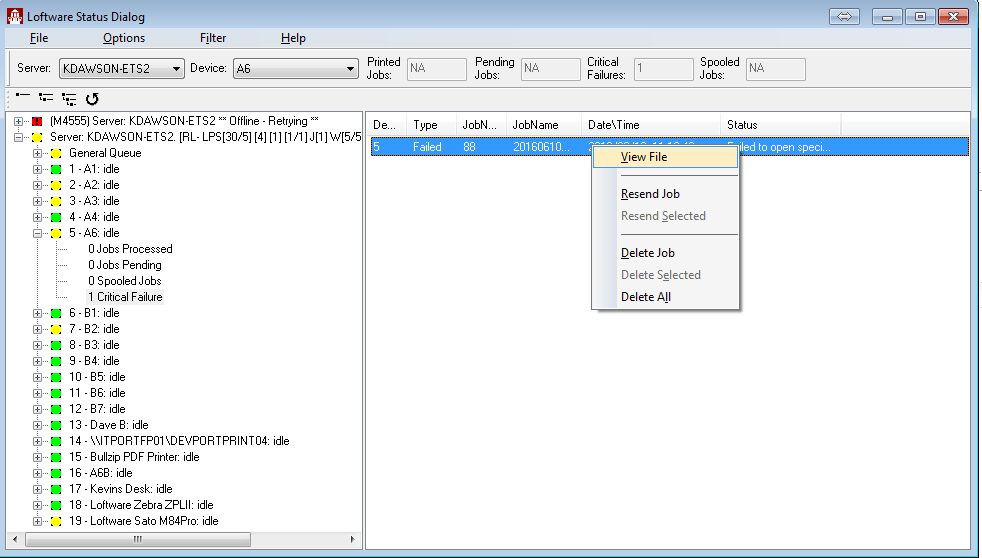This screenshot has width=982, height=558.
Task: Click 'Failed' cell in job row
Action: (427, 147)
